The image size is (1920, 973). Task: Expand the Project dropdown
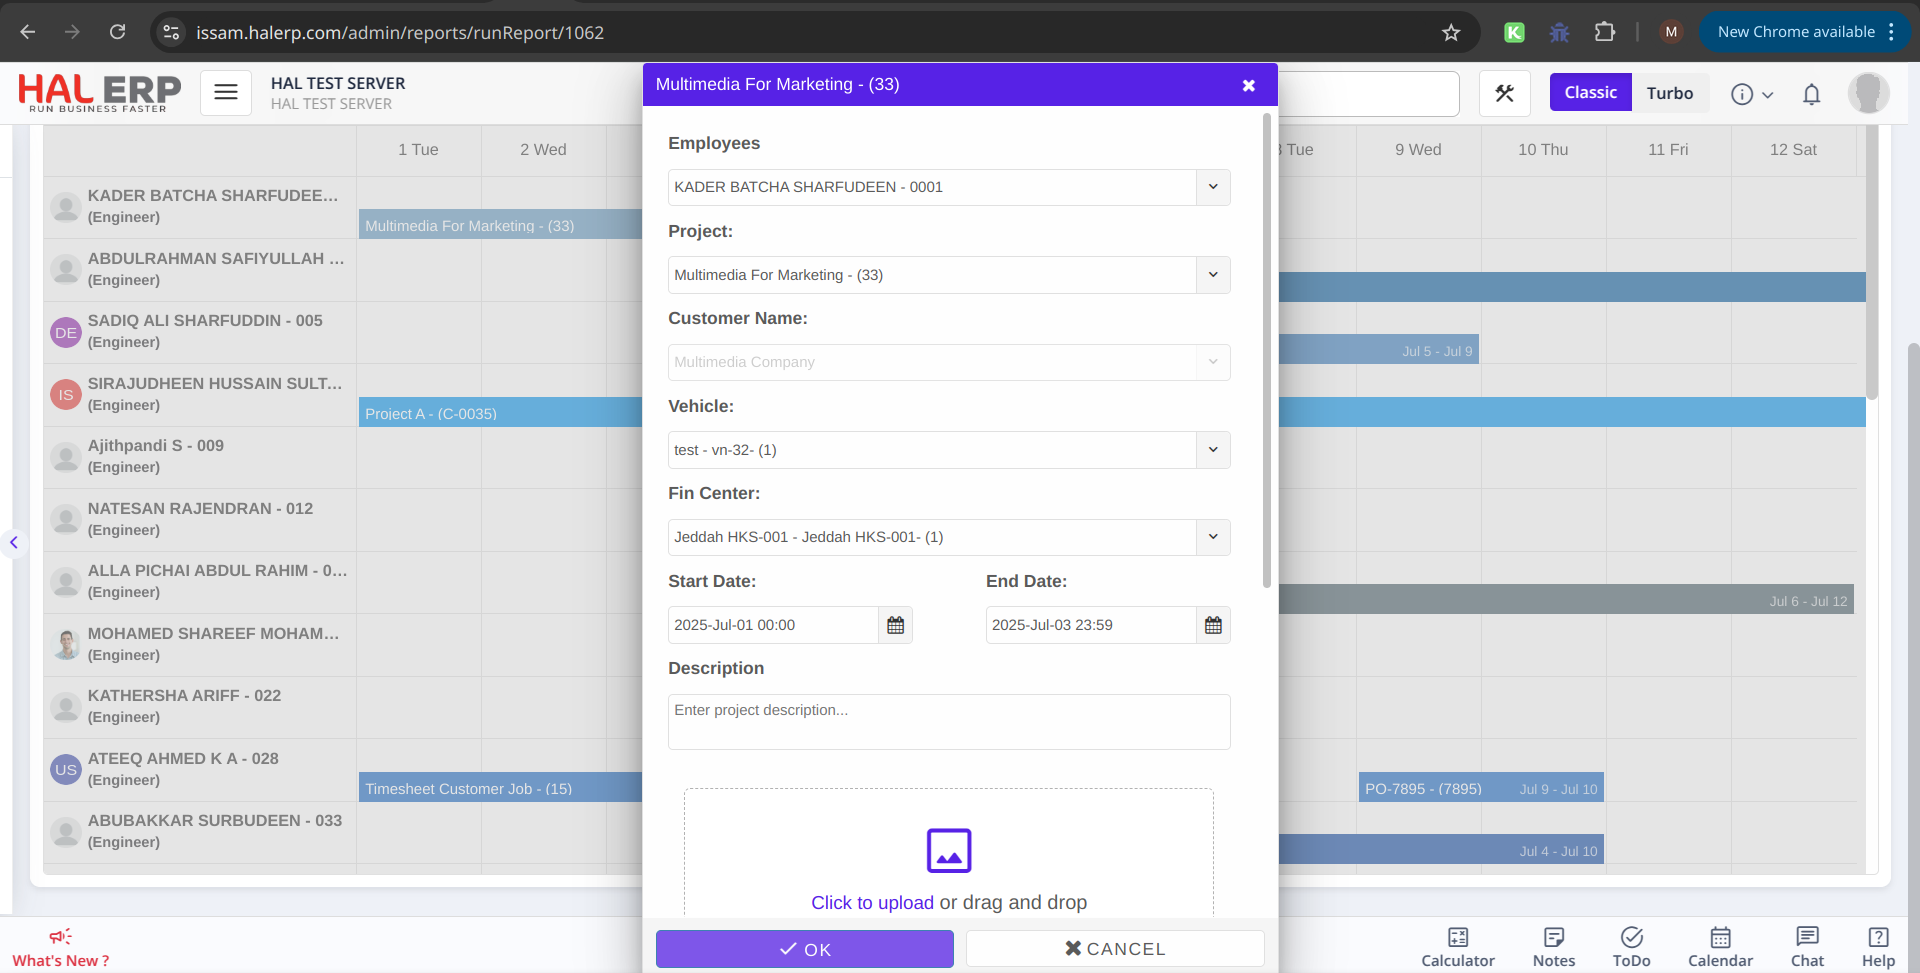[1213, 275]
